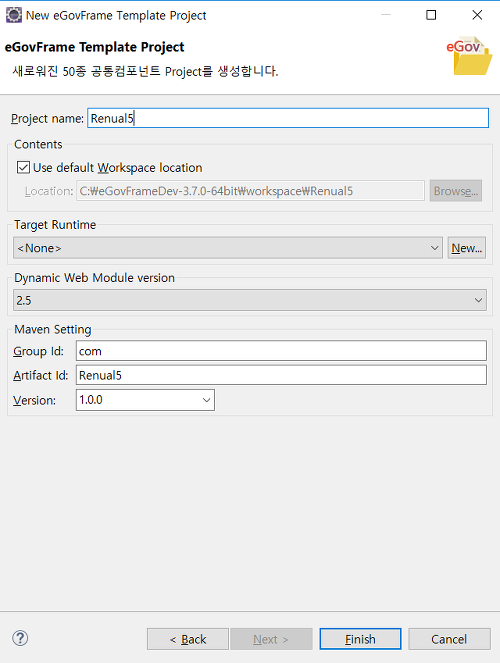500x663 pixels.
Task: Expand the Version combo box arrow
Action: coord(206,400)
